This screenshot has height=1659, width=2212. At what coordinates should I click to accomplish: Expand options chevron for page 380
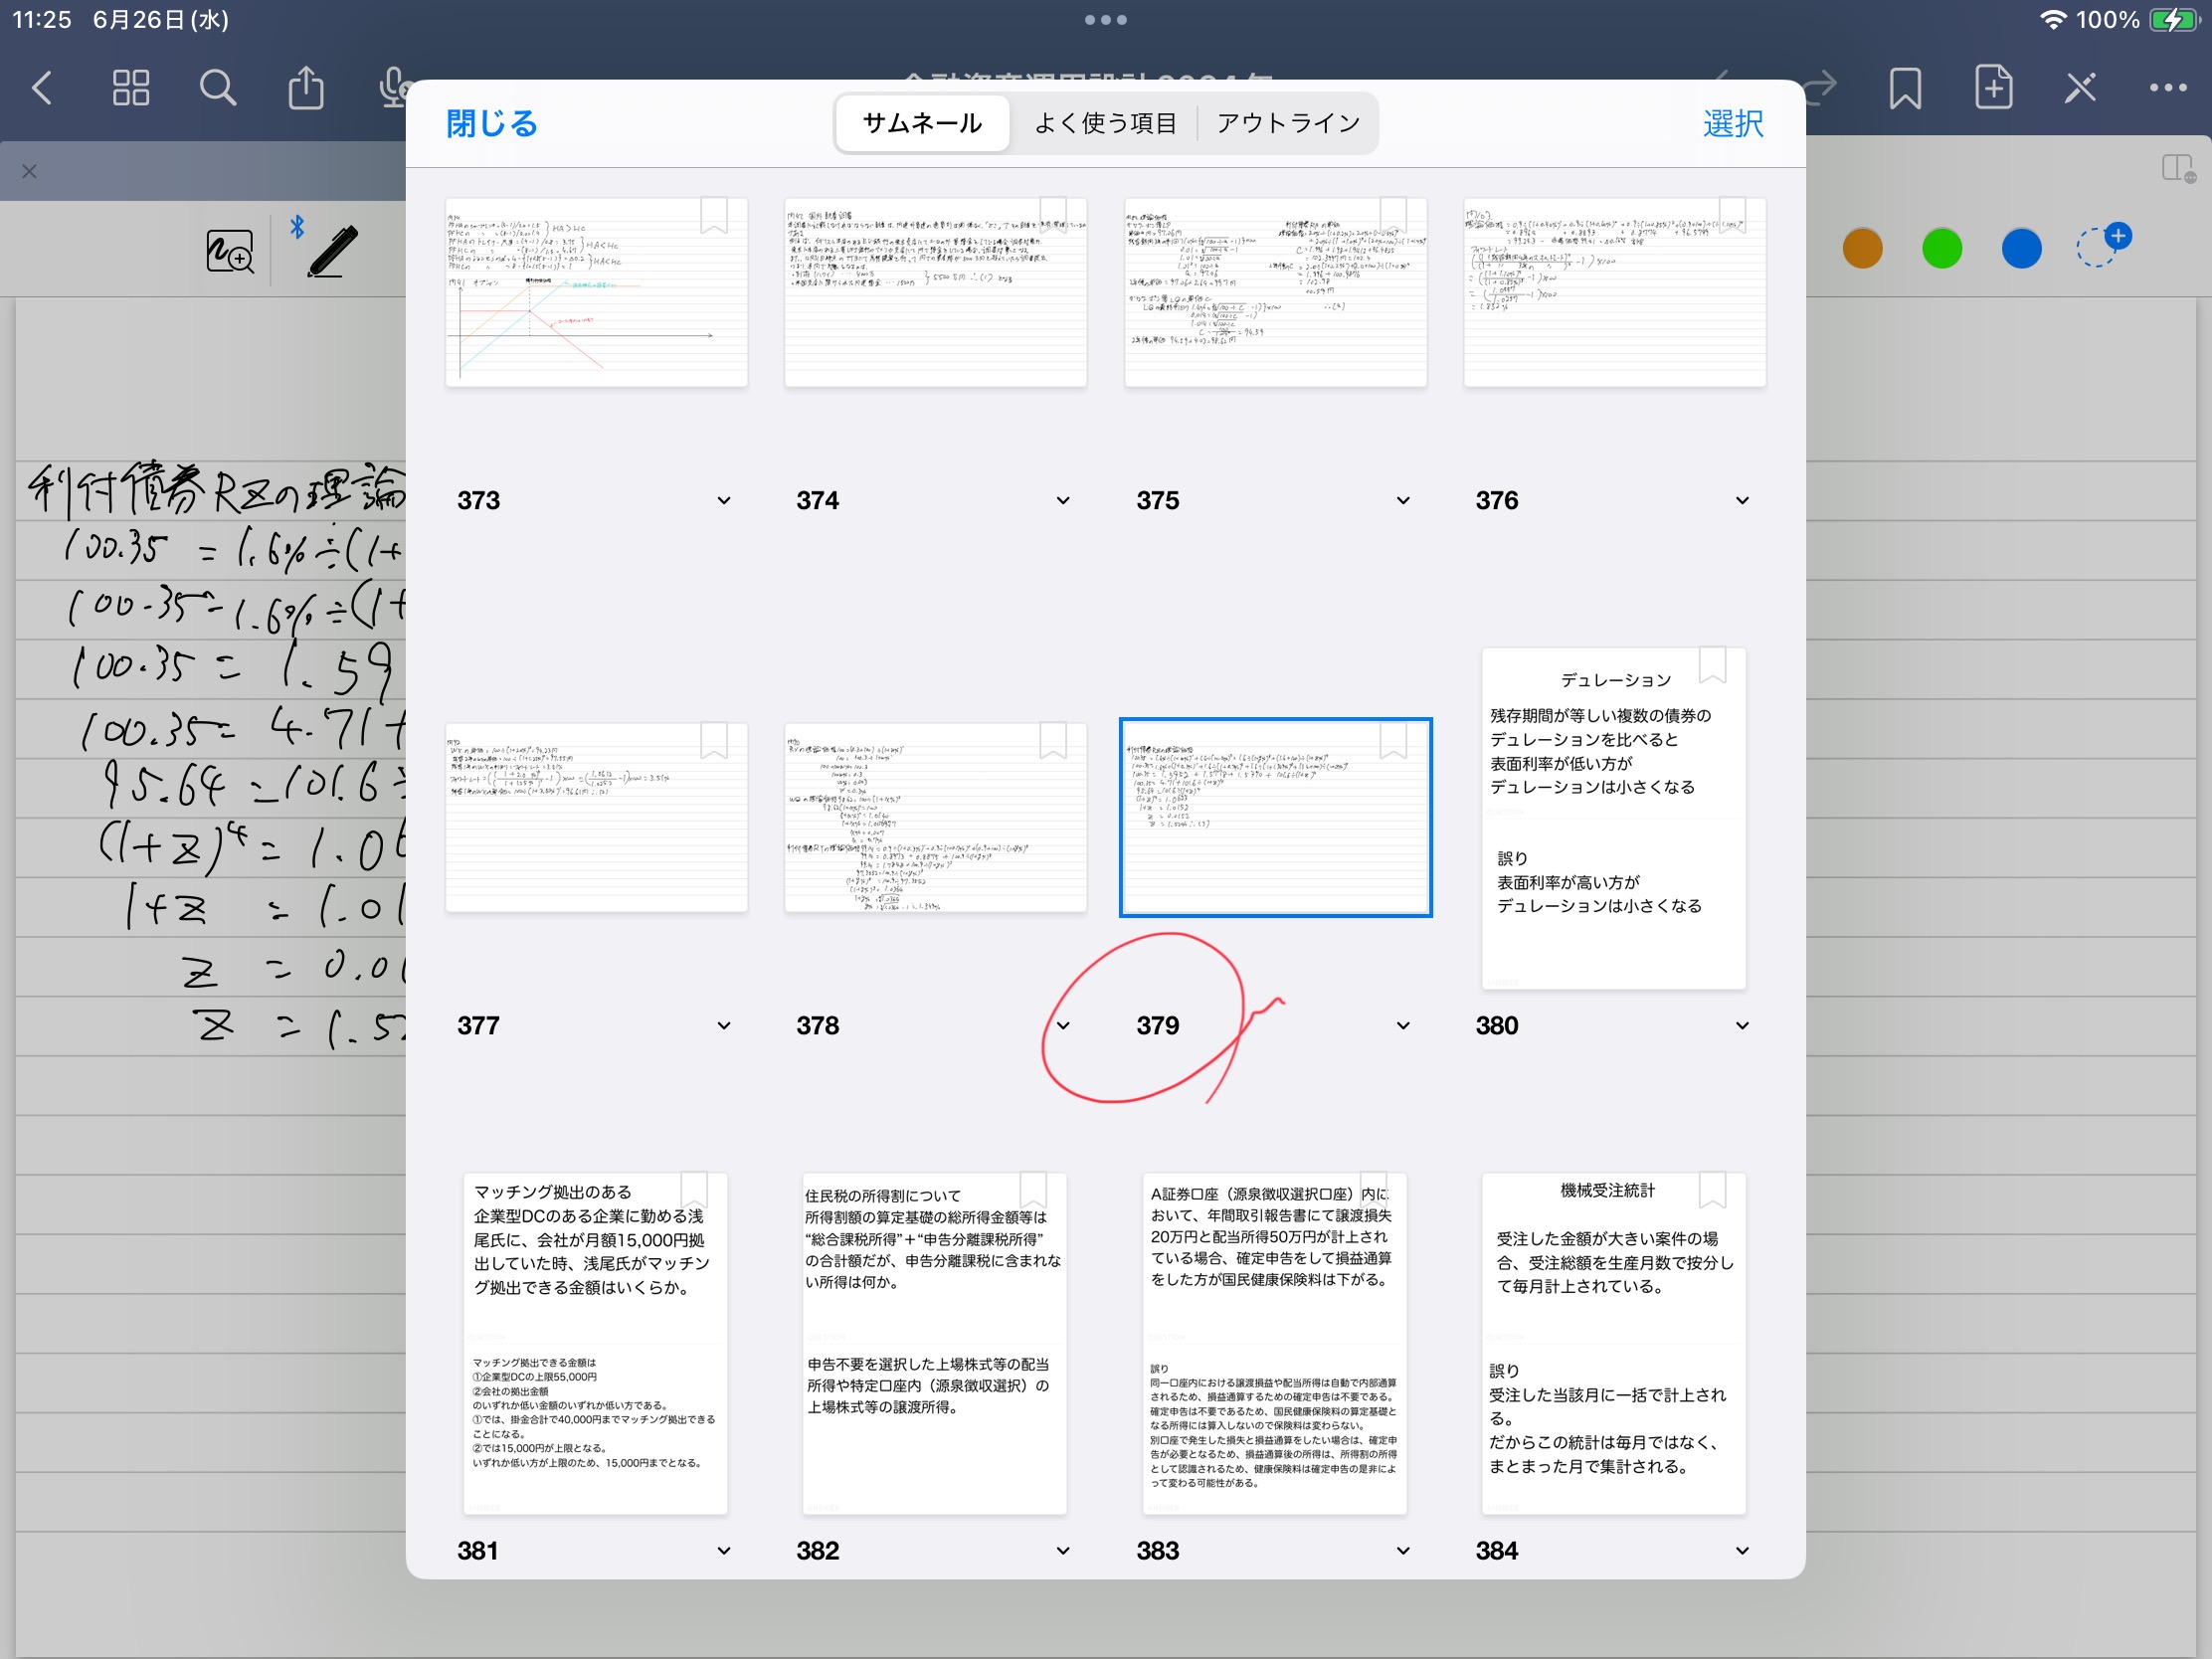click(1742, 1025)
